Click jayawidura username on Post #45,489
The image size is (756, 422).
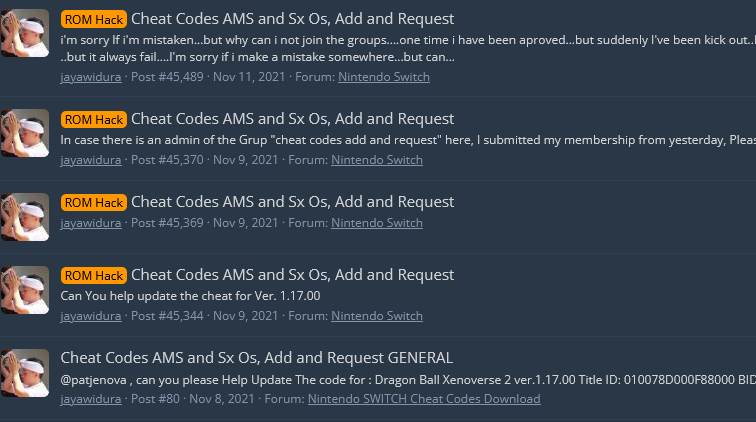tap(91, 77)
